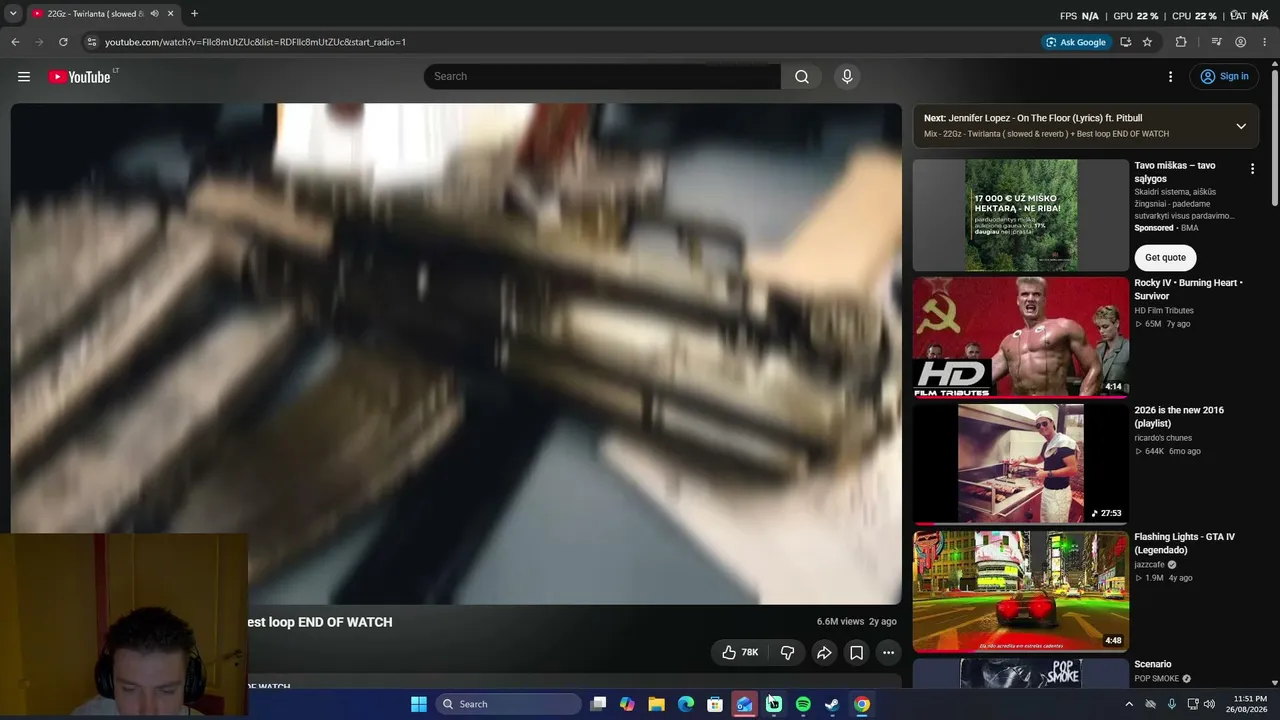Click the Pop Smoke Scenario thumbnail
This screenshot has width=1280, height=720.
click(1020, 673)
